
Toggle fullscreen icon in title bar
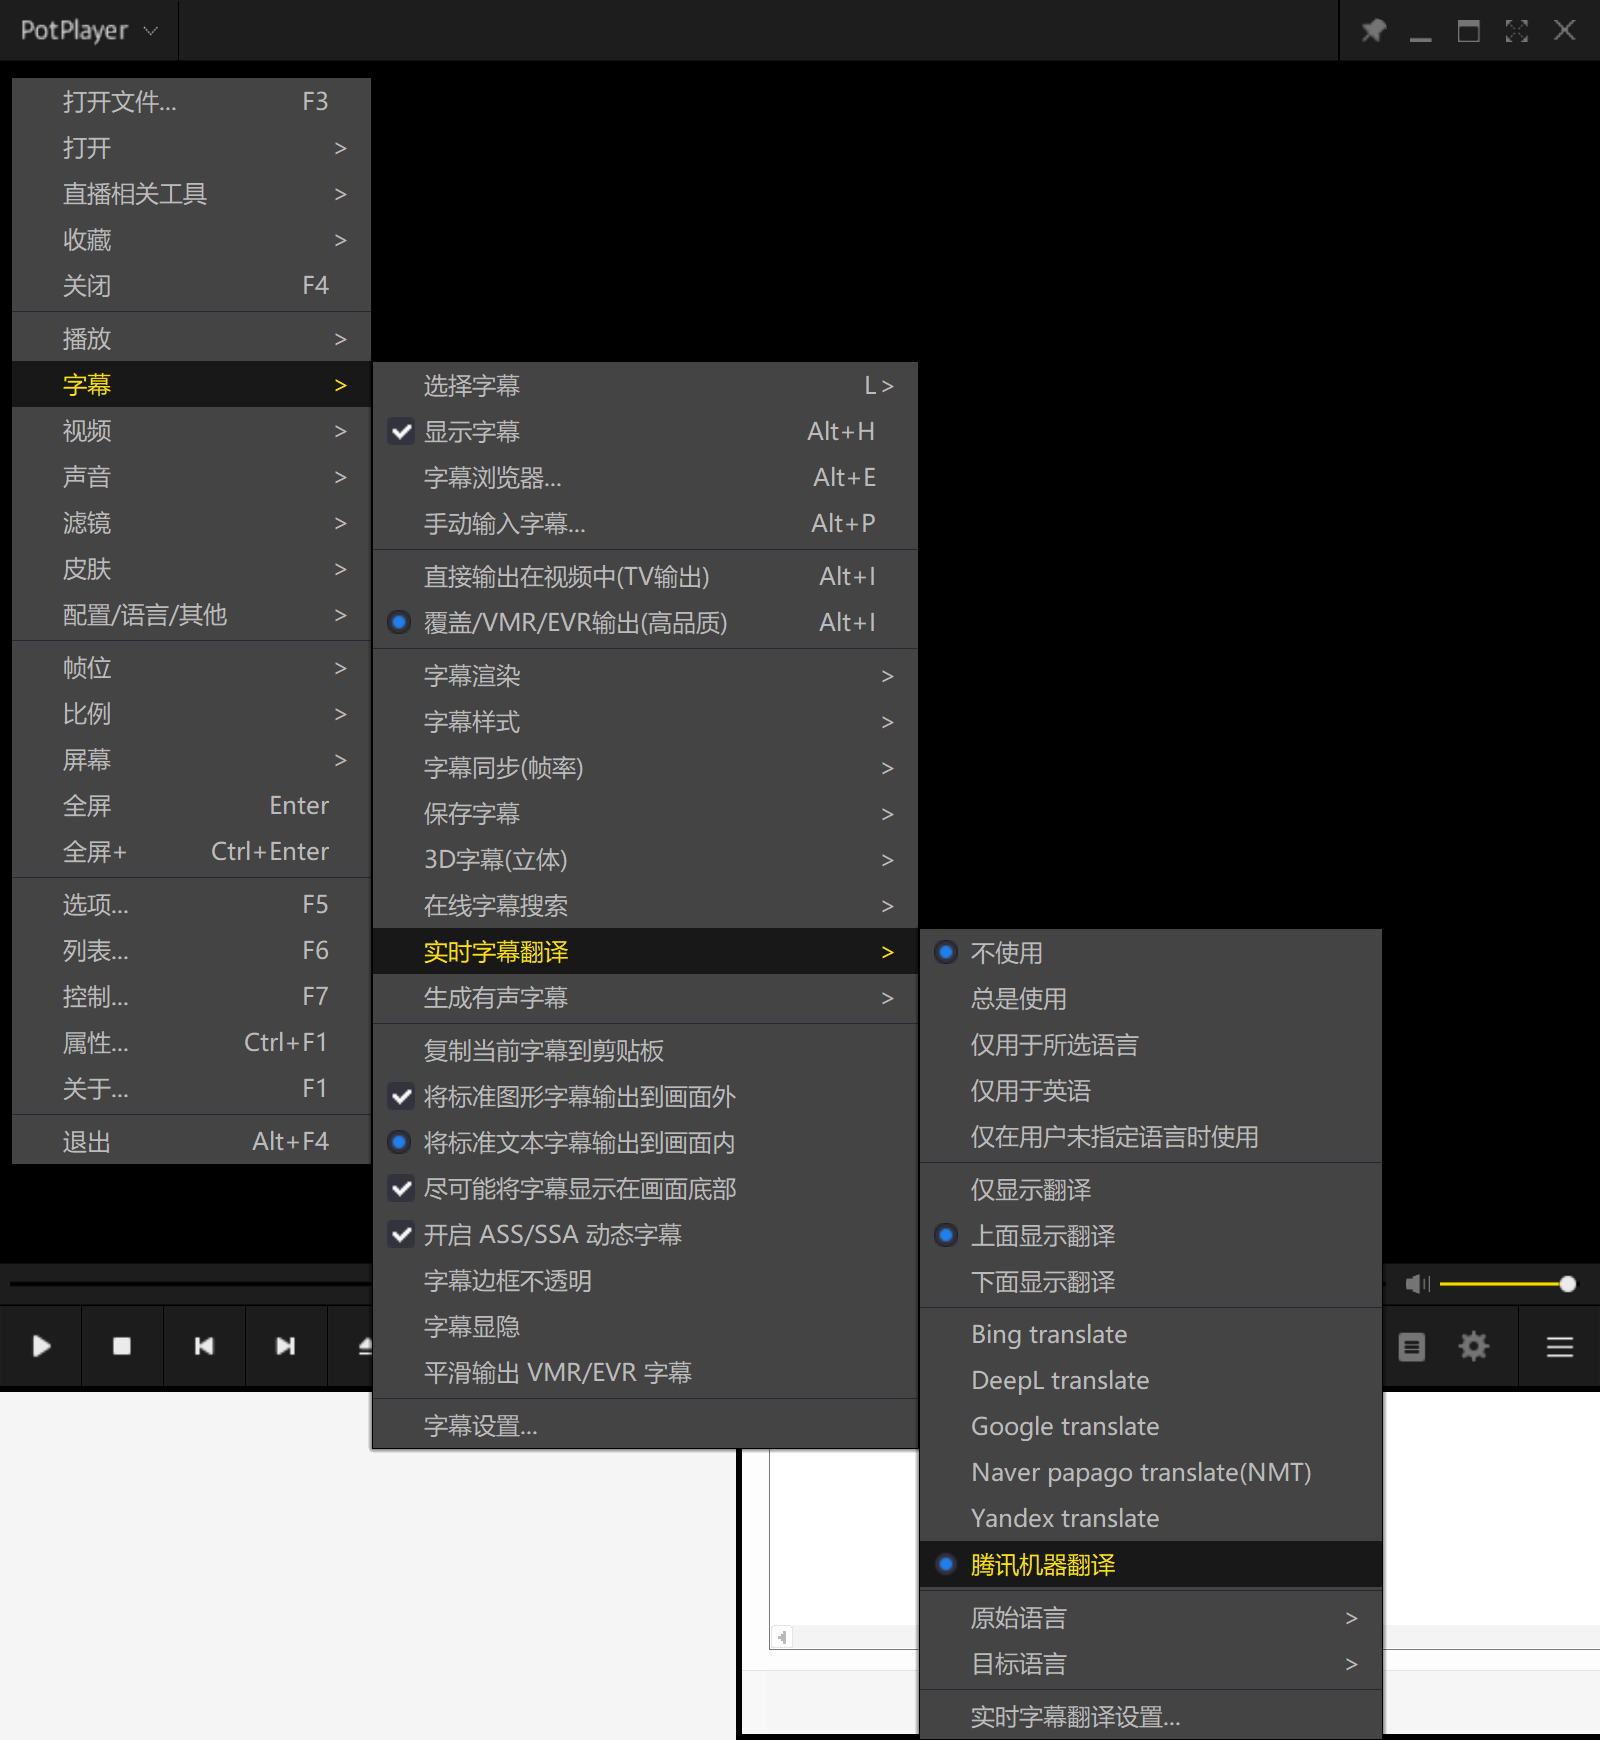(x=1517, y=31)
